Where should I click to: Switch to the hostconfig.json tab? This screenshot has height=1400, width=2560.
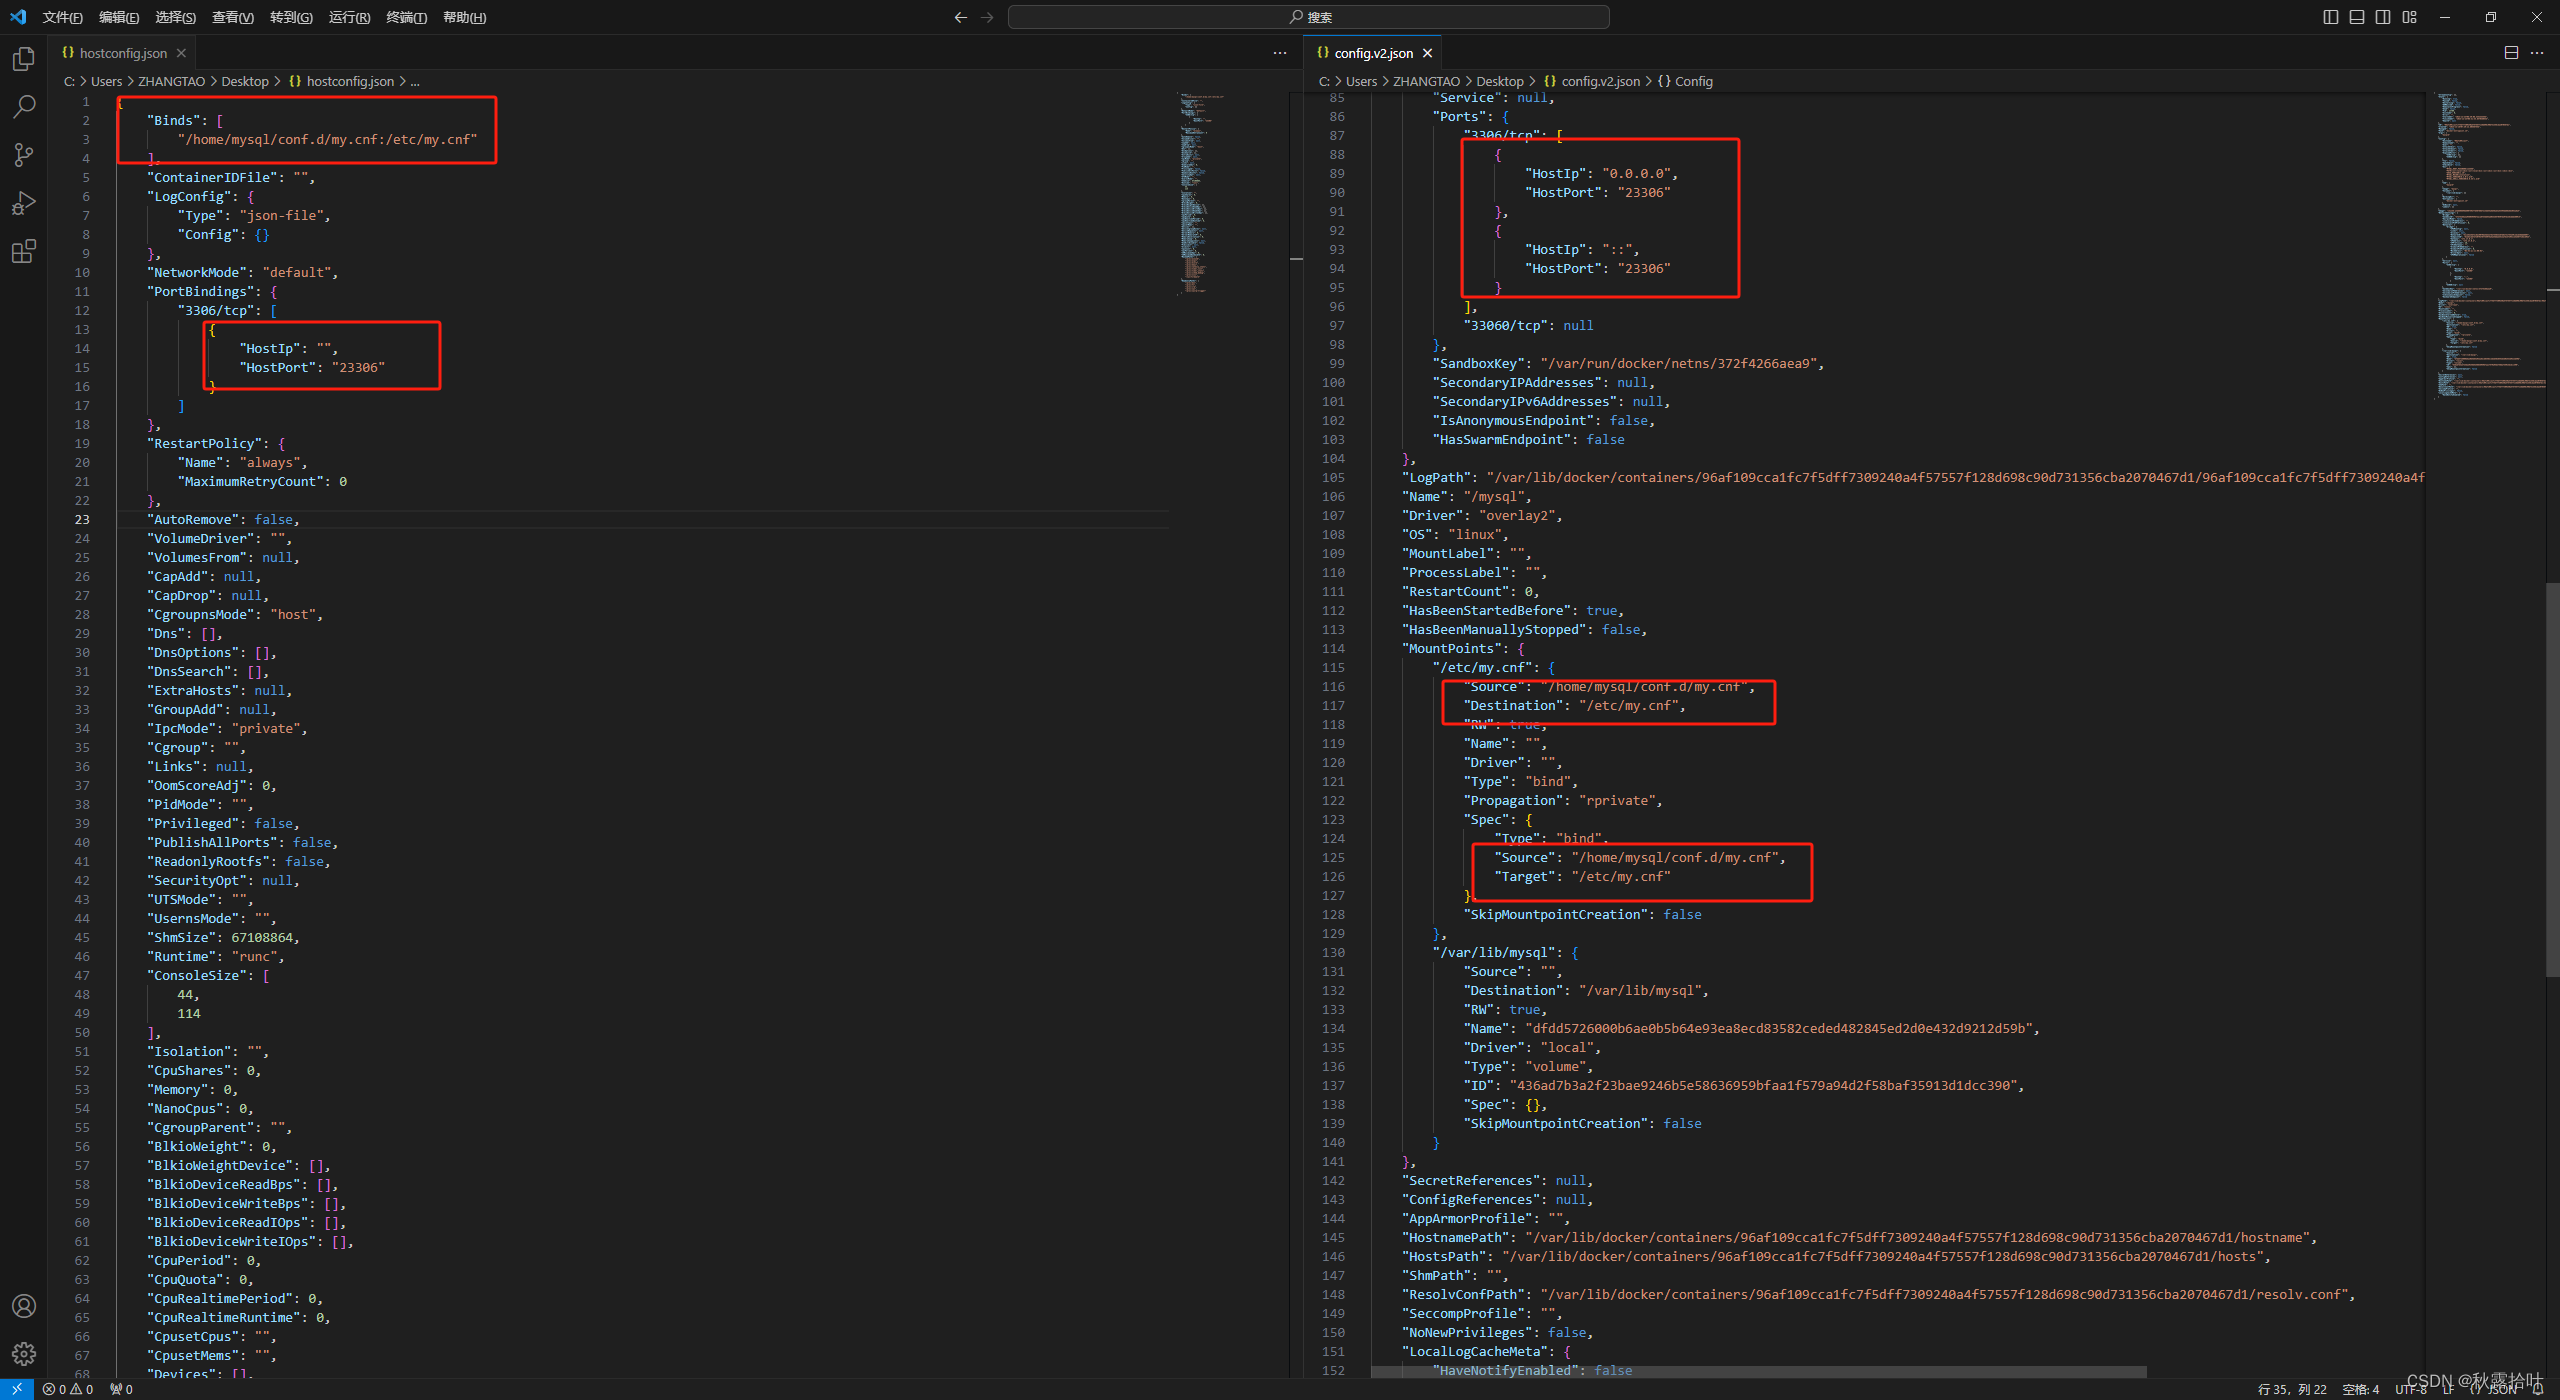pos(123,53)
